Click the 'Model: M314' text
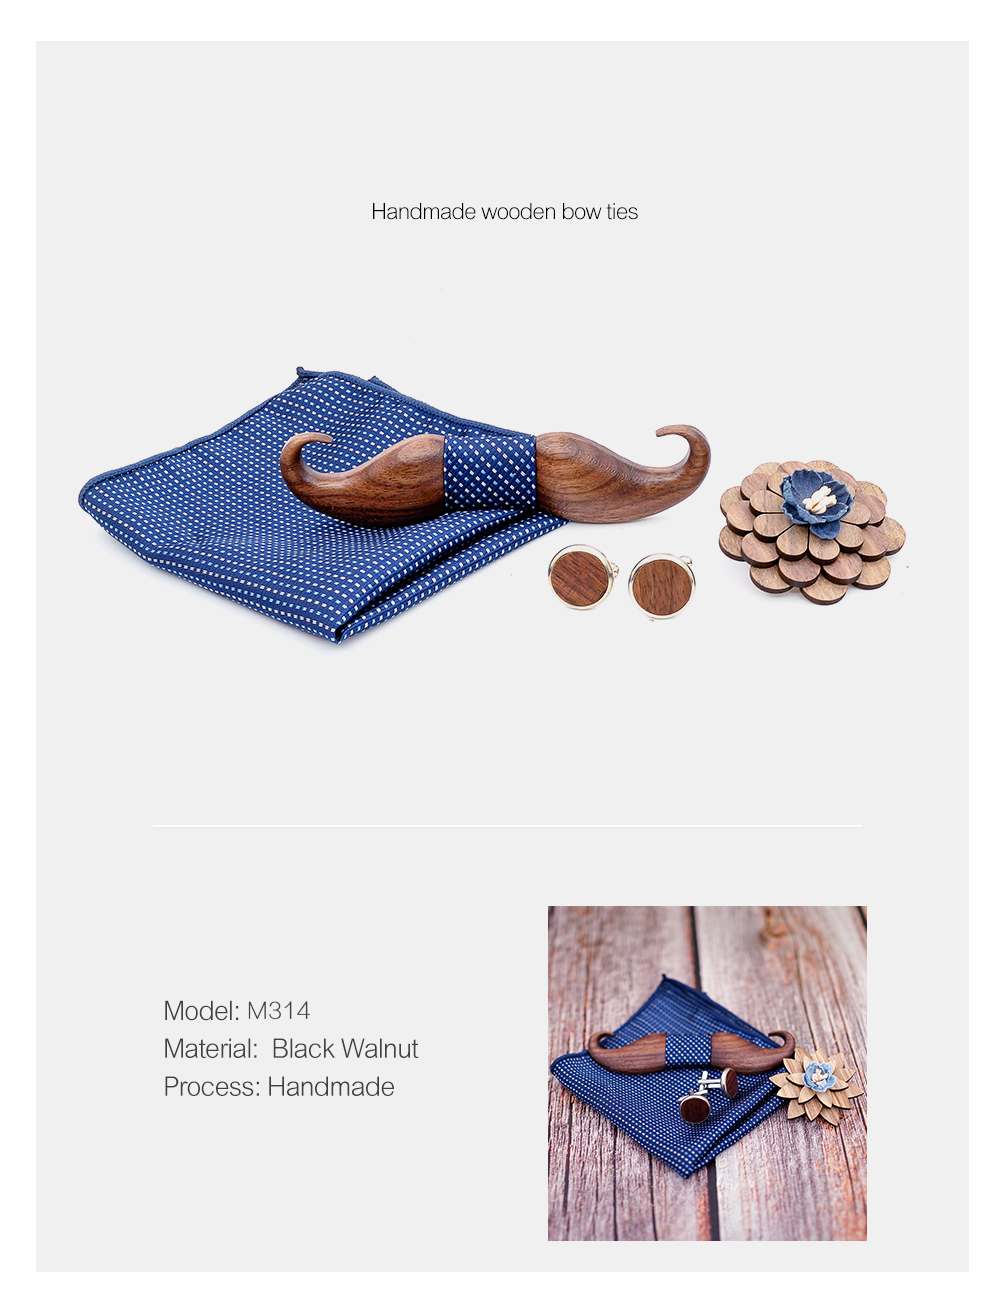Screen dimensions: 1000x1297 pyautogui.click(x=237, y=1011)
